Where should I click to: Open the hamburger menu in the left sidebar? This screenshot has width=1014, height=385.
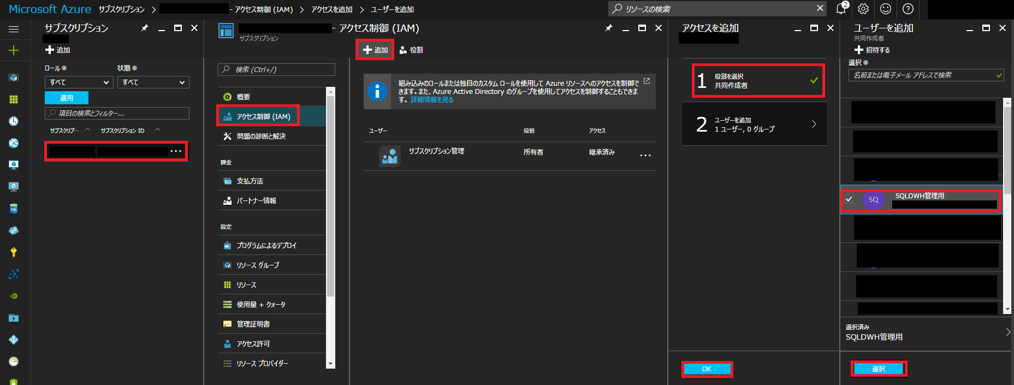[x=14, y=29]
